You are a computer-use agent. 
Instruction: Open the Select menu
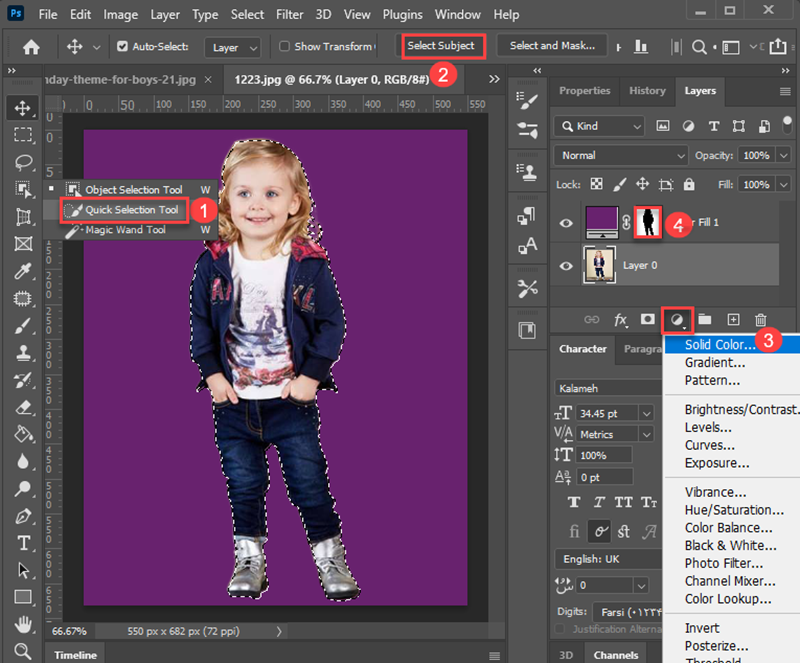click(x=247, y=14)
